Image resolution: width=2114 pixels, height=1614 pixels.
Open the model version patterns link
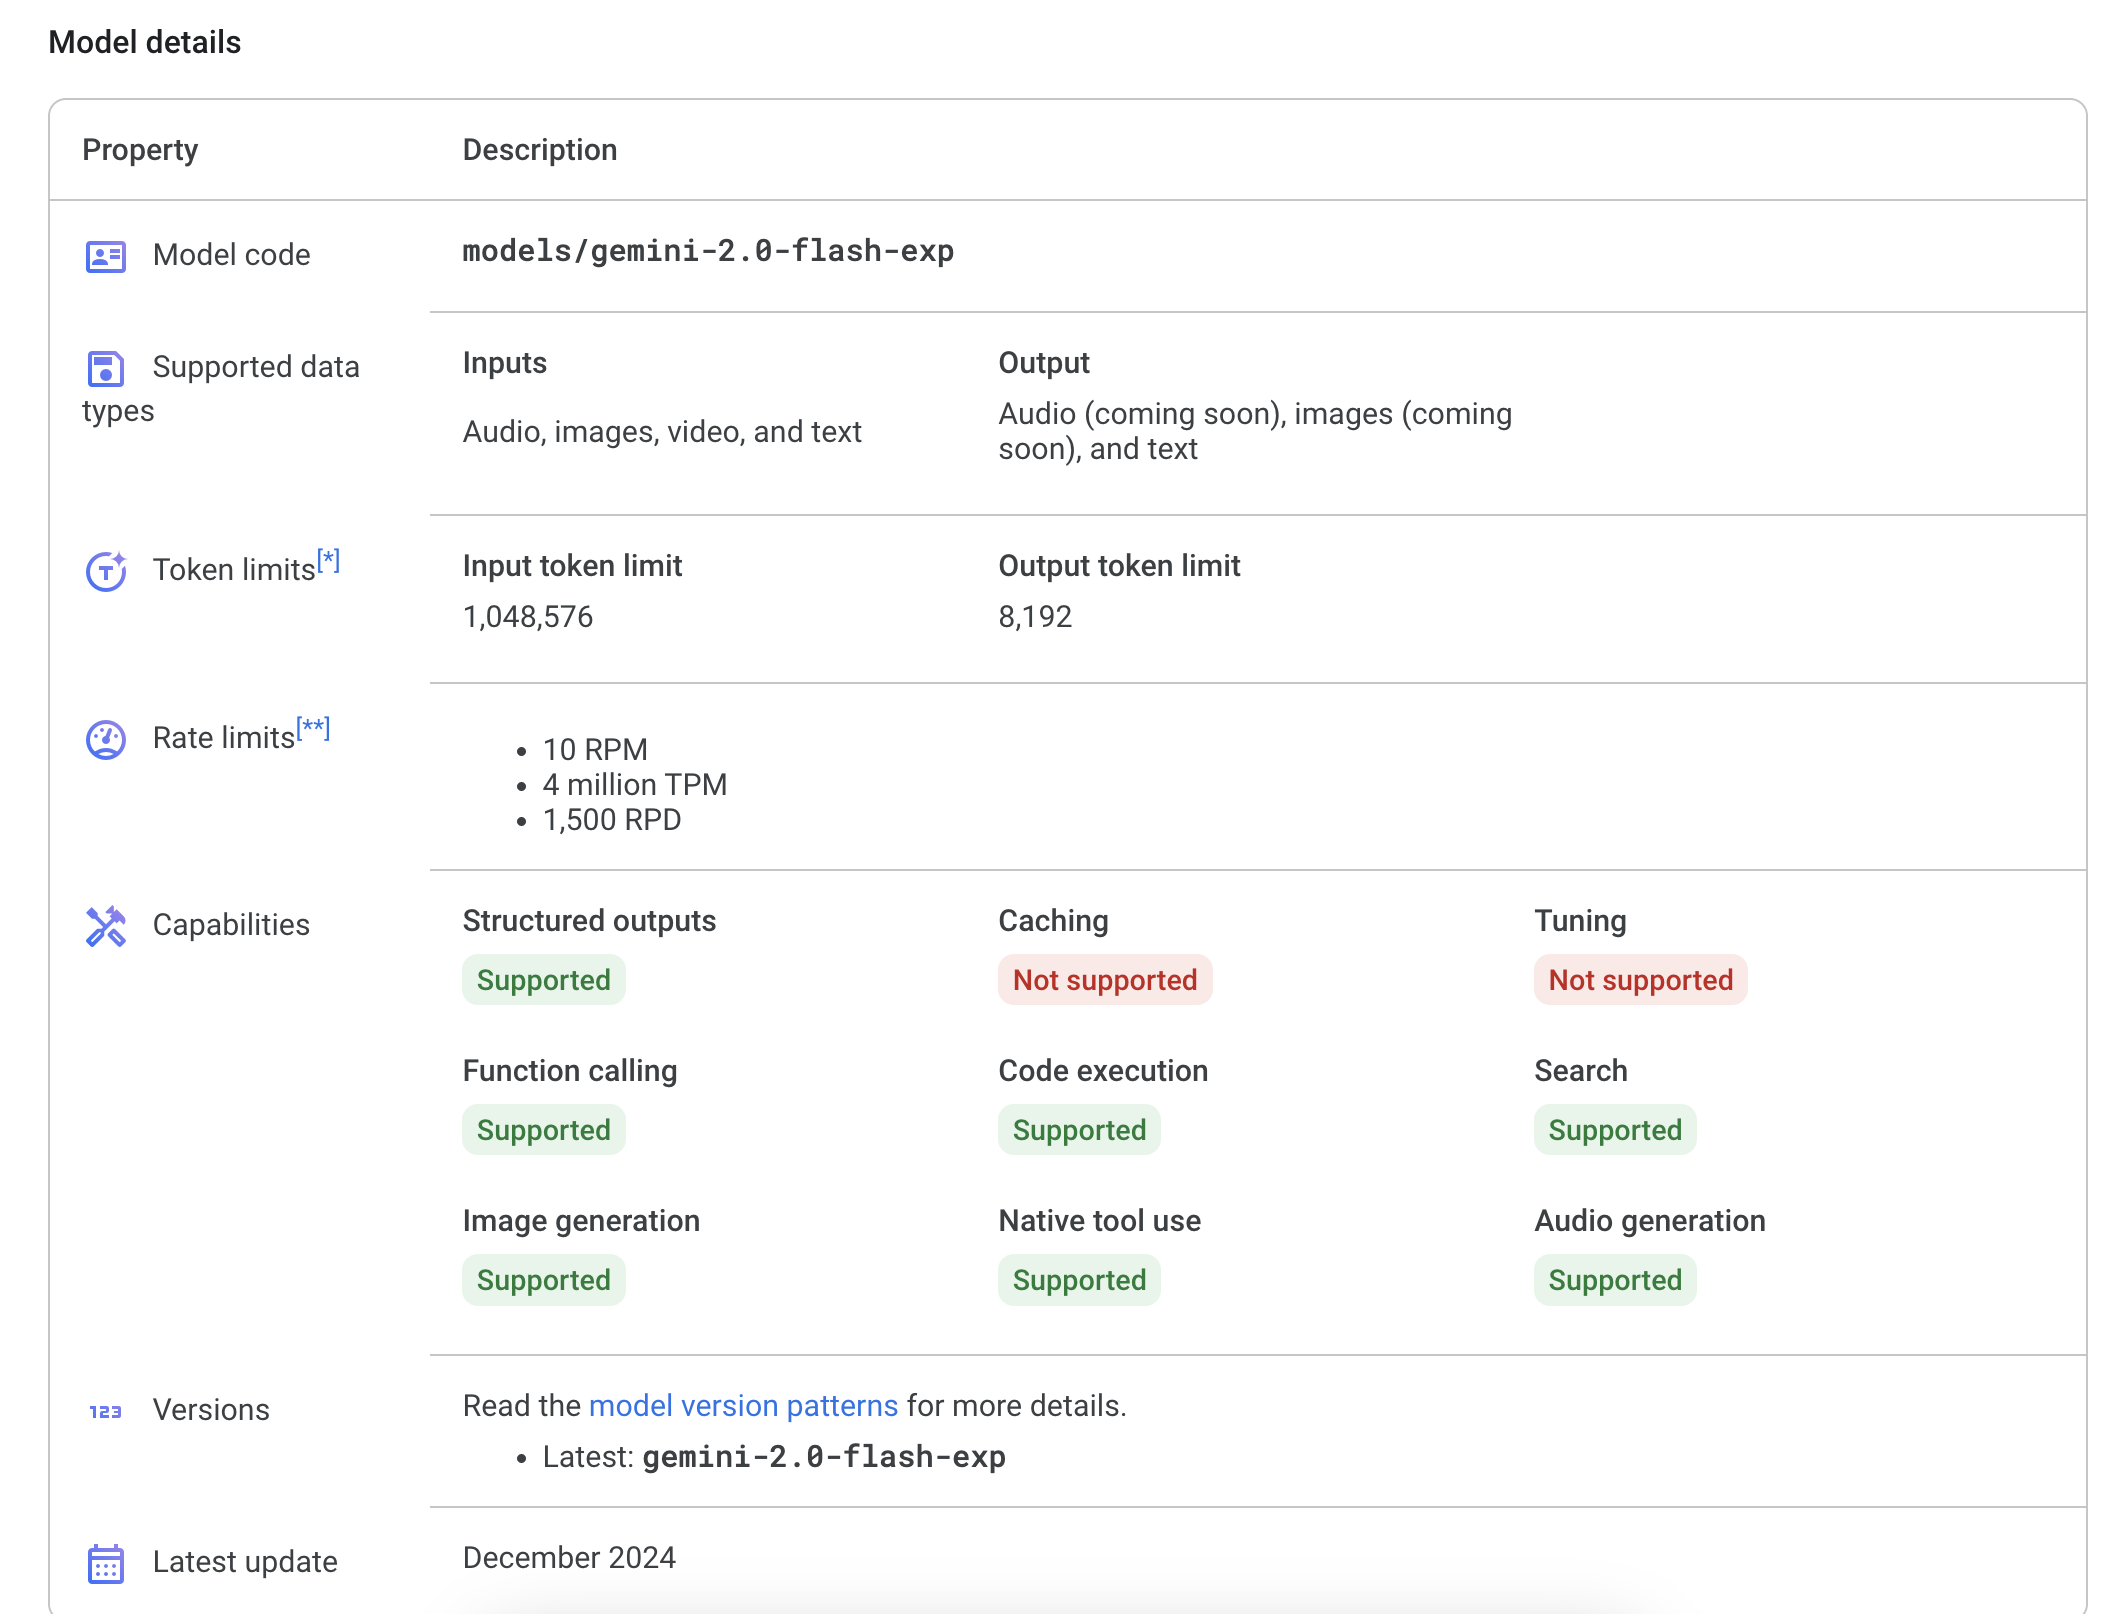coord(743,1406)
